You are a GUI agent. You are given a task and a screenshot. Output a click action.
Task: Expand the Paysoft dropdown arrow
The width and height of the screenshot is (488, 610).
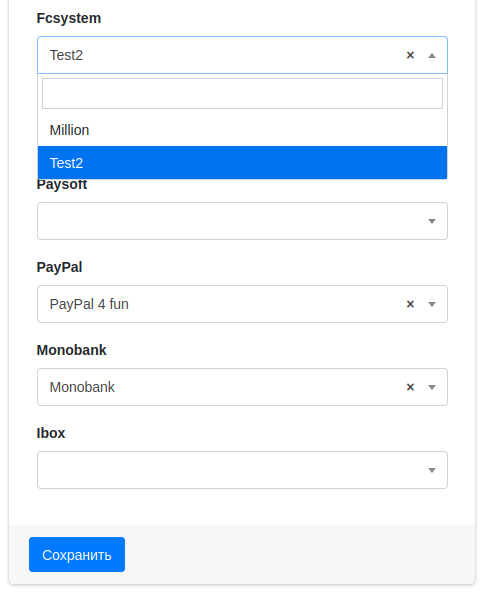[432, 221]
